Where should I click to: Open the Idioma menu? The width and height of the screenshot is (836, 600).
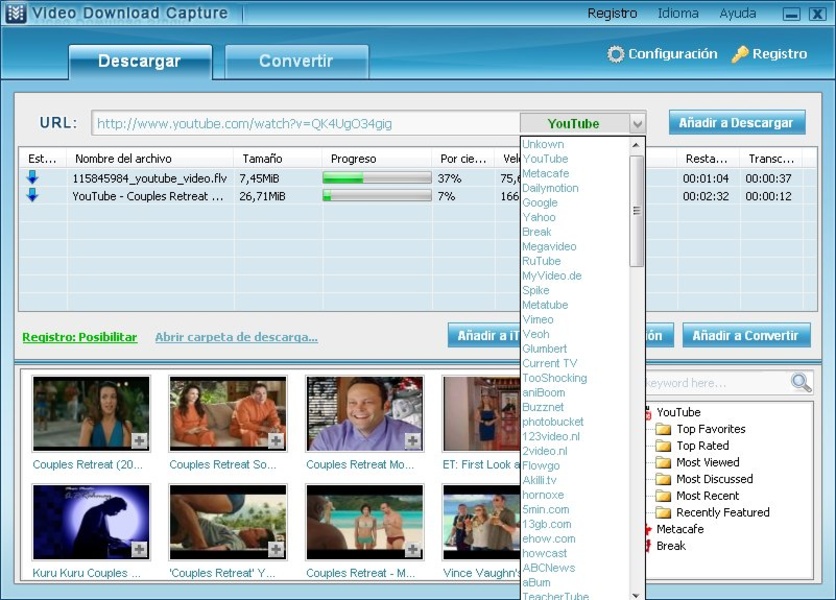click(678, 13)
